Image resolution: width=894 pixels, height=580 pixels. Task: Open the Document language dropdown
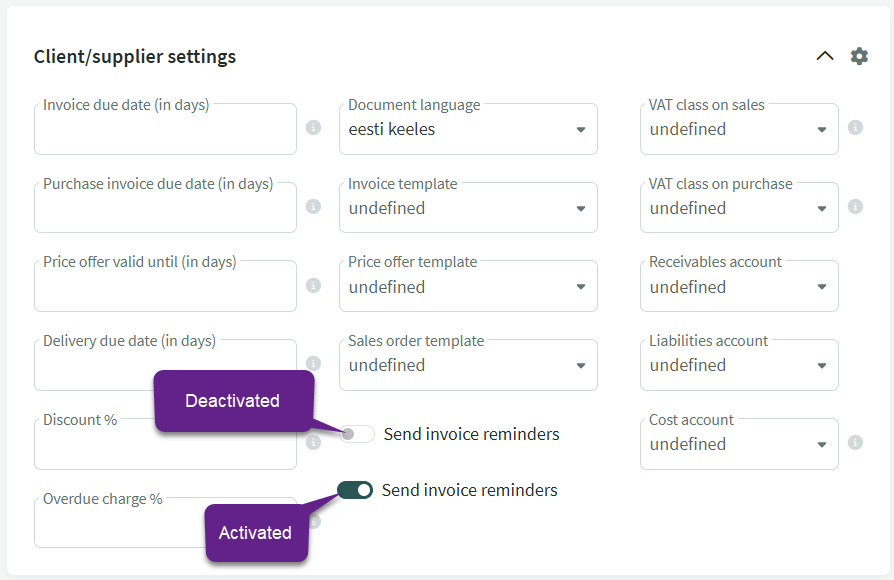pos(468,129)
